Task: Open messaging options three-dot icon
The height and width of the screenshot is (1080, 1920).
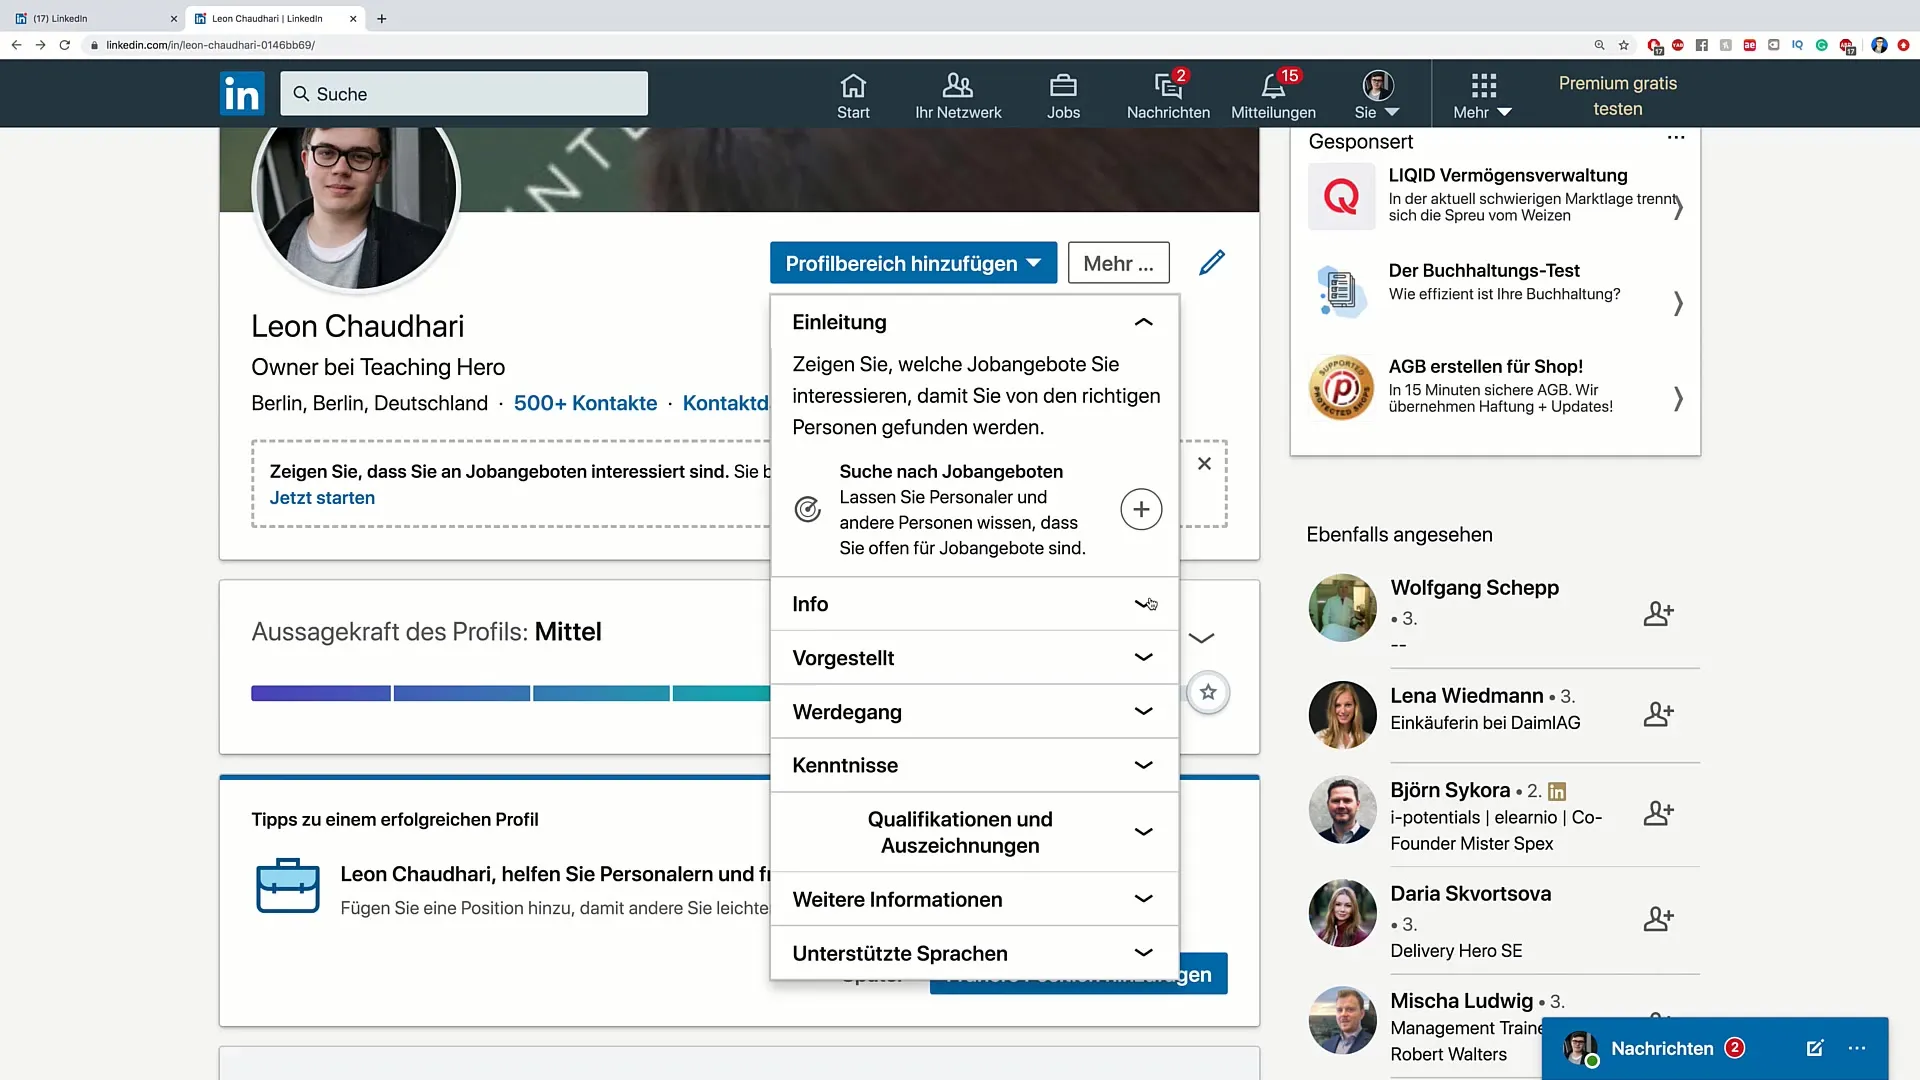Action: pyautogui.click(x=1857, y=1048)
